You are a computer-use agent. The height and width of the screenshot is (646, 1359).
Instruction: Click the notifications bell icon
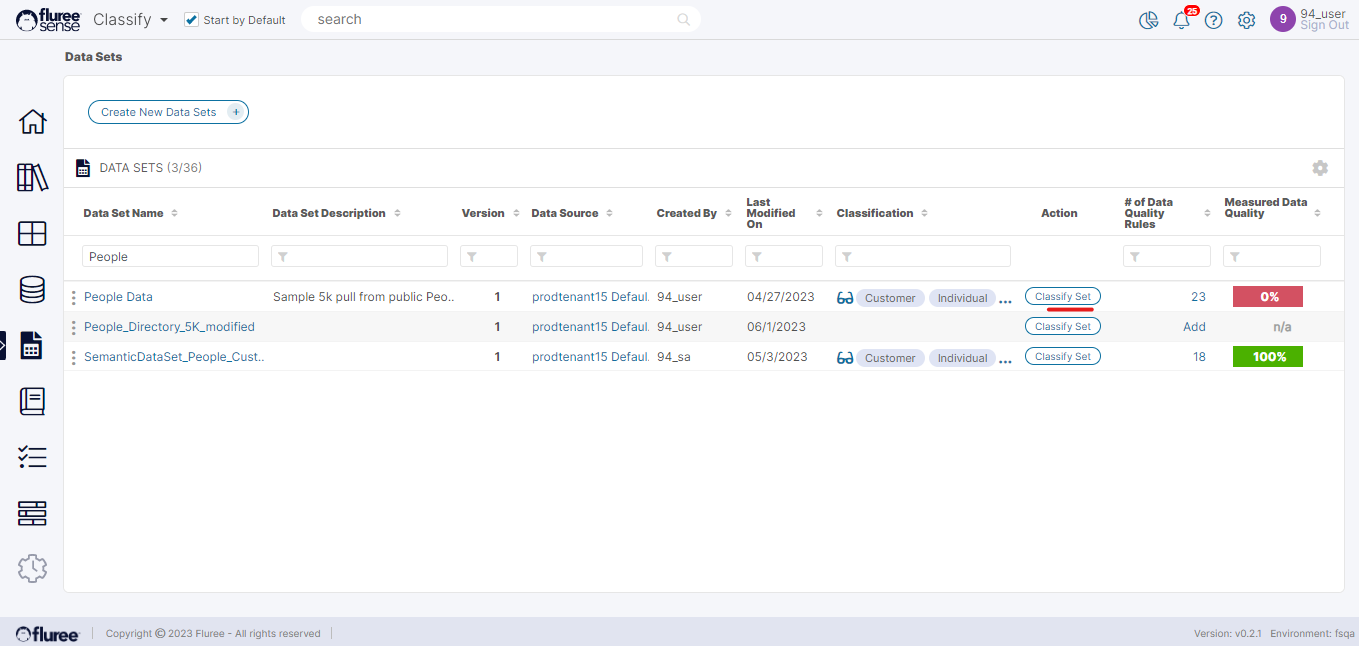coord(1181,20)
